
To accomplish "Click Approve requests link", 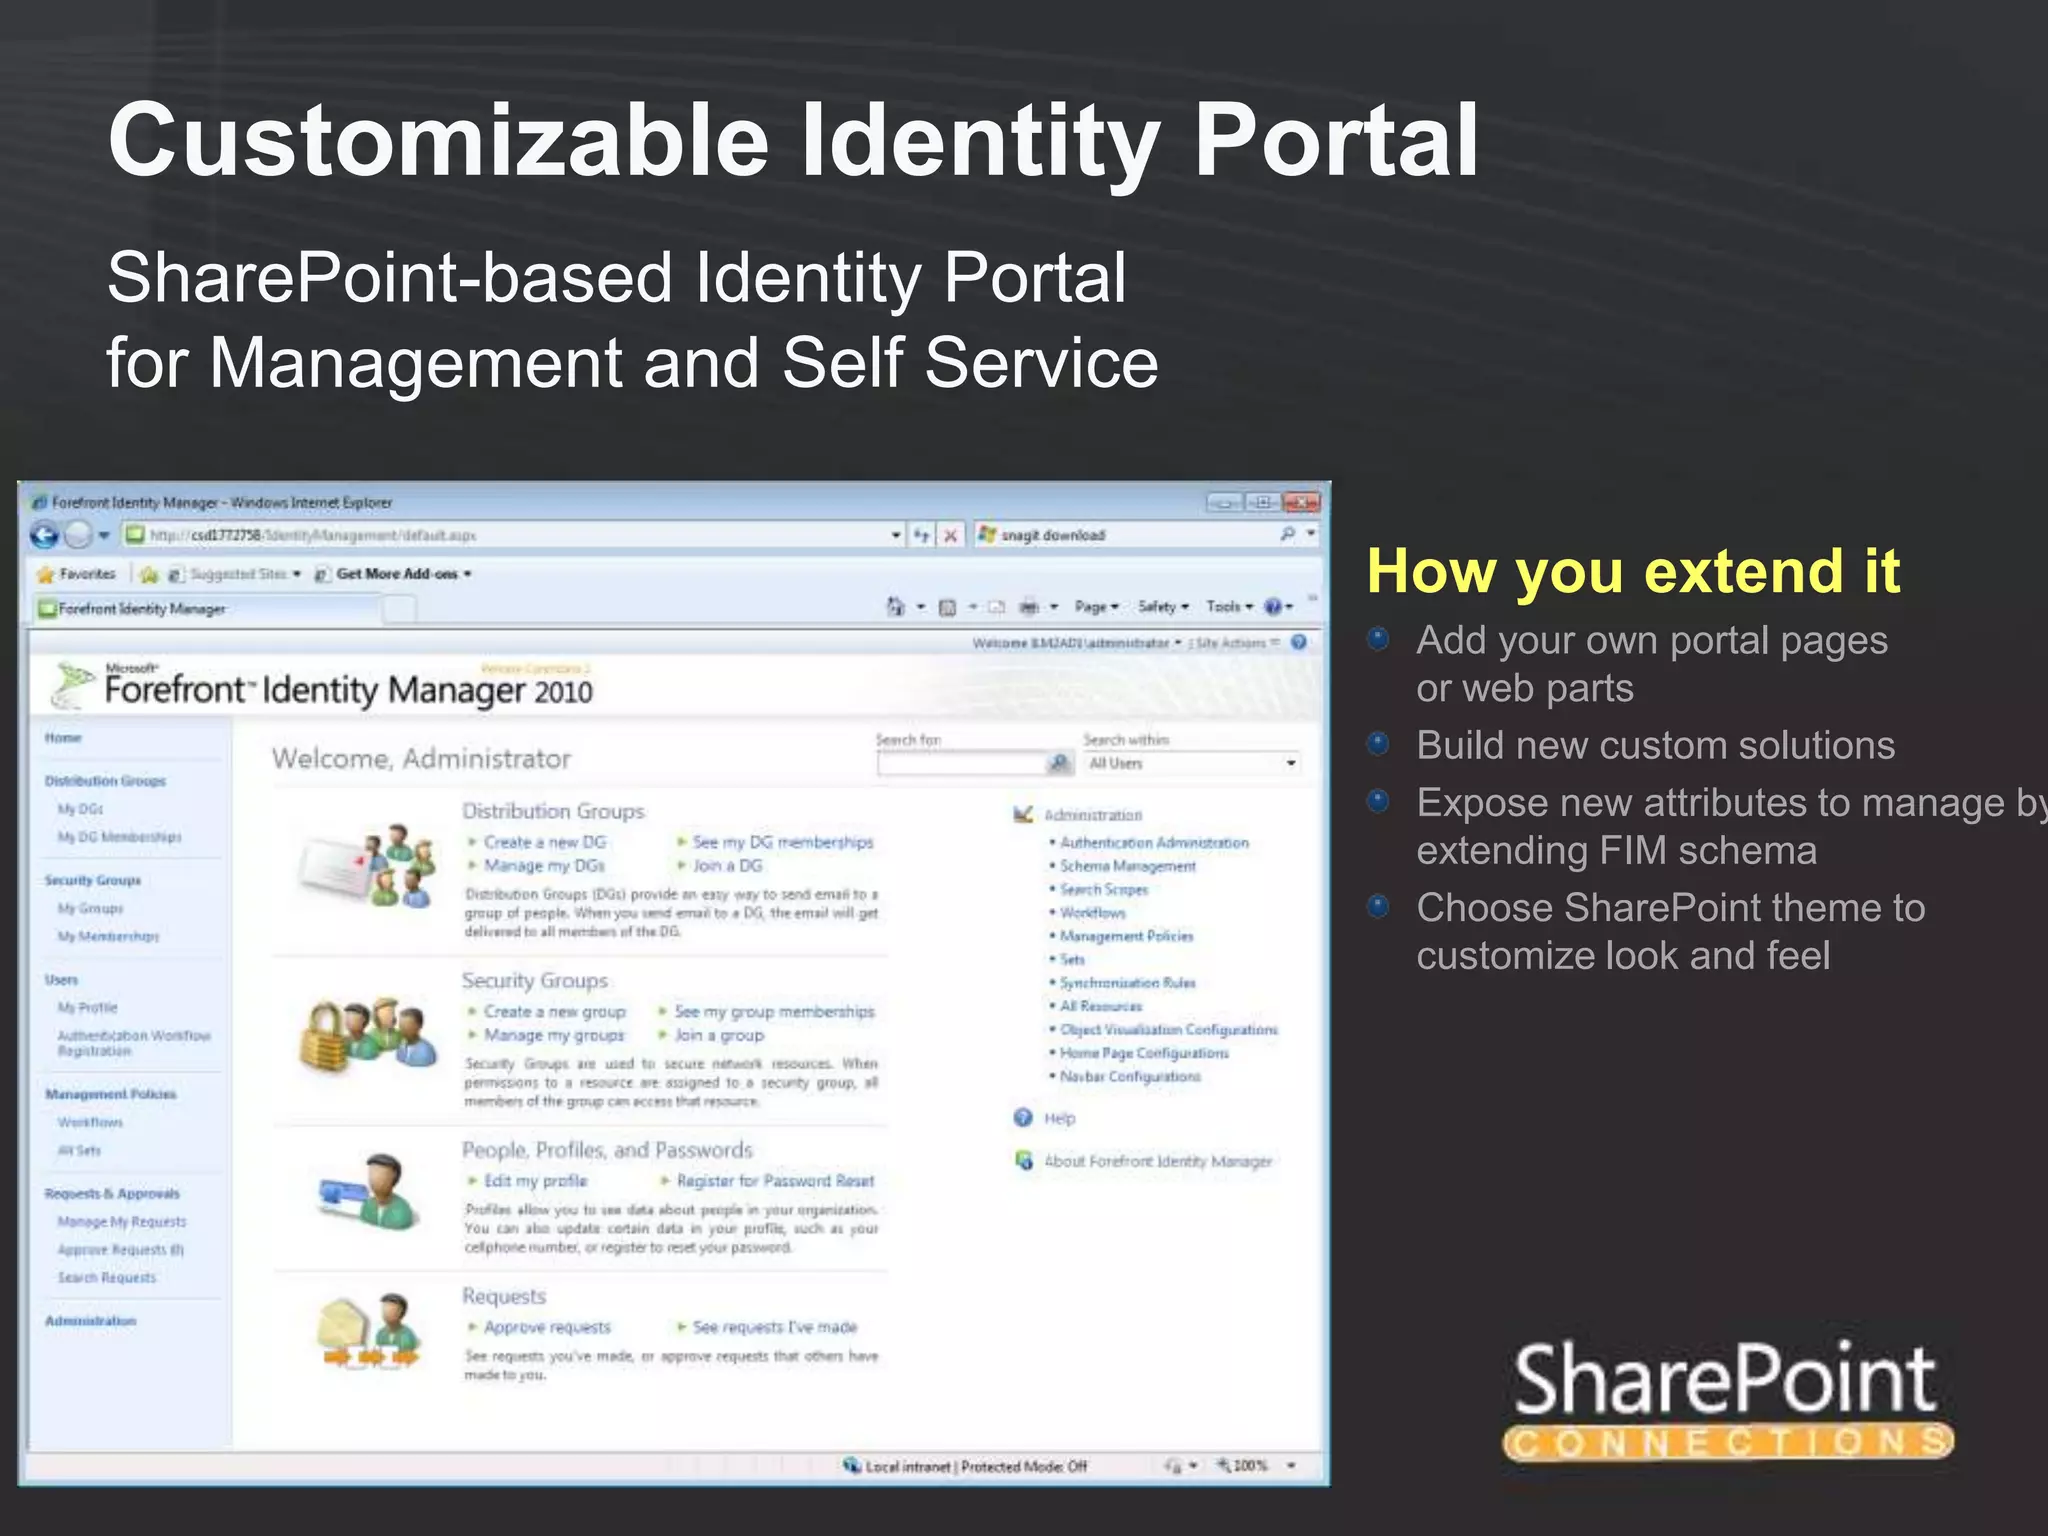I will 547,1327.
